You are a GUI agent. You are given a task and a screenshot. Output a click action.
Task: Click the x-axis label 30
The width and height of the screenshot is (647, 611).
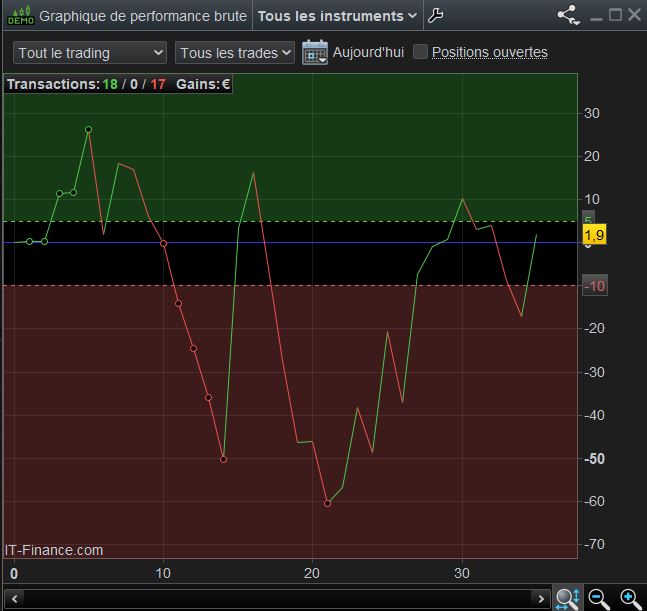pyautogui.click(x=462, y=573)
